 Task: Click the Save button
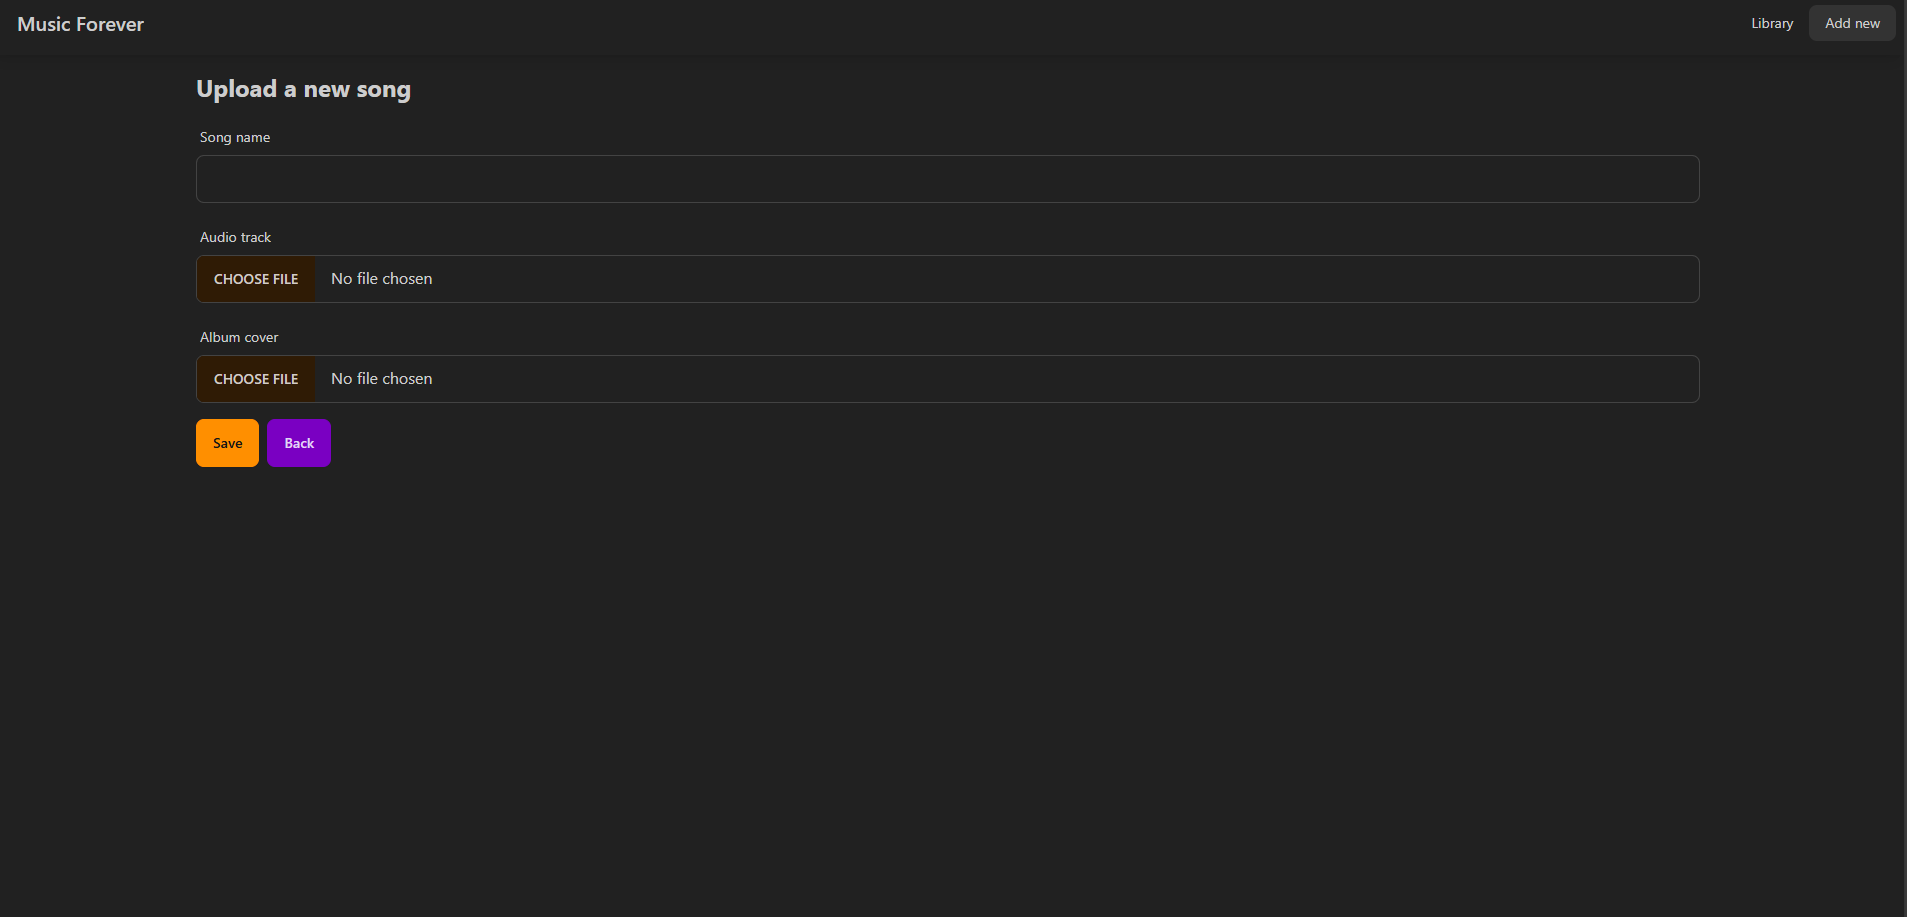(227, 442)
